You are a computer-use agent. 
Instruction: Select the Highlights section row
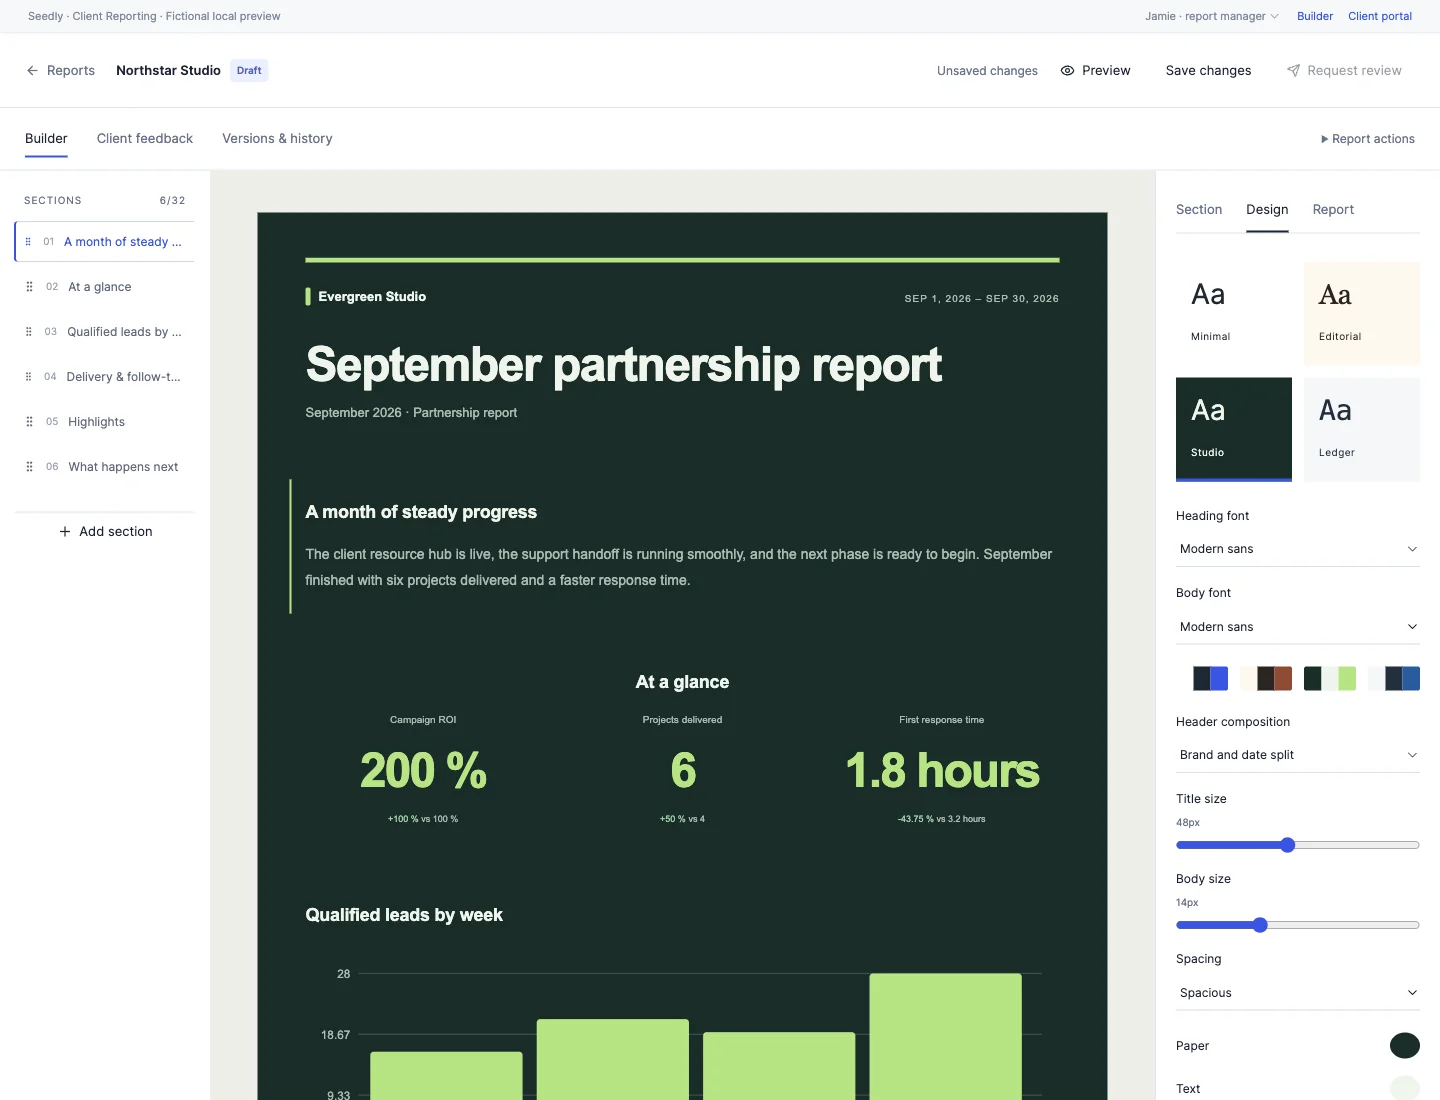[105, 422]
